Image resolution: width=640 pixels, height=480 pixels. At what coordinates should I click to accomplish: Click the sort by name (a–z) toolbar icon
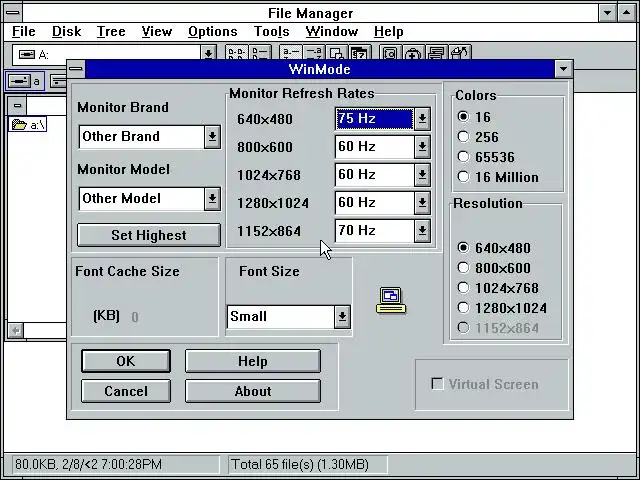[291, 52]
